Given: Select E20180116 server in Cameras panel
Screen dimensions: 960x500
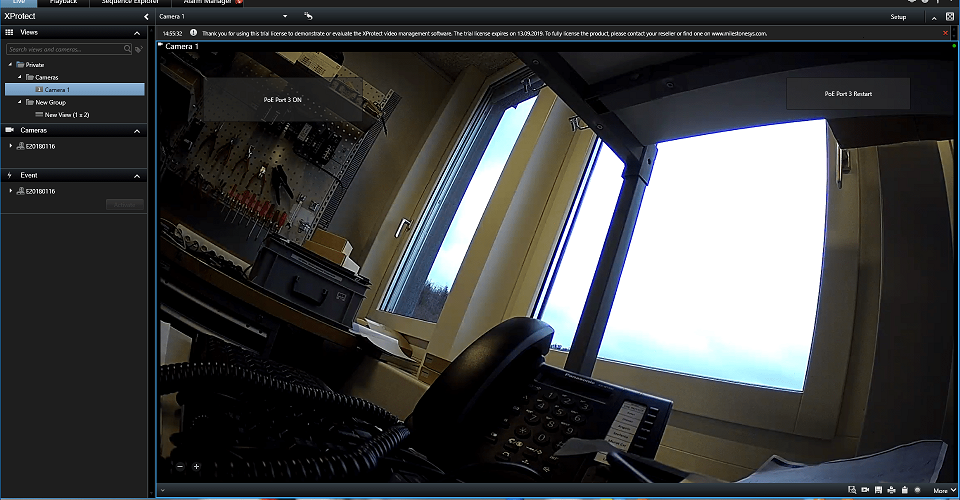Looking at the screenshot, I should click(x=36, y=146).
